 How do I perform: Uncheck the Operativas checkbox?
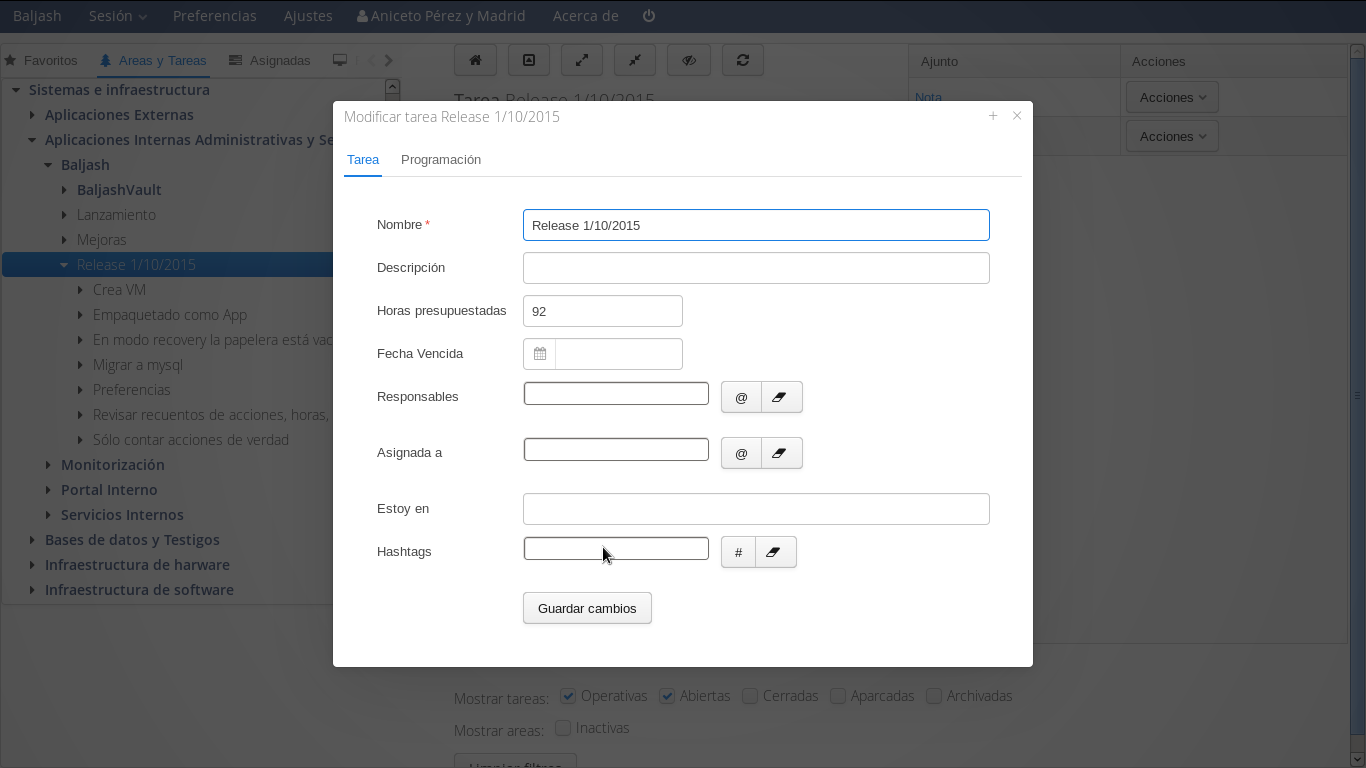568,696
